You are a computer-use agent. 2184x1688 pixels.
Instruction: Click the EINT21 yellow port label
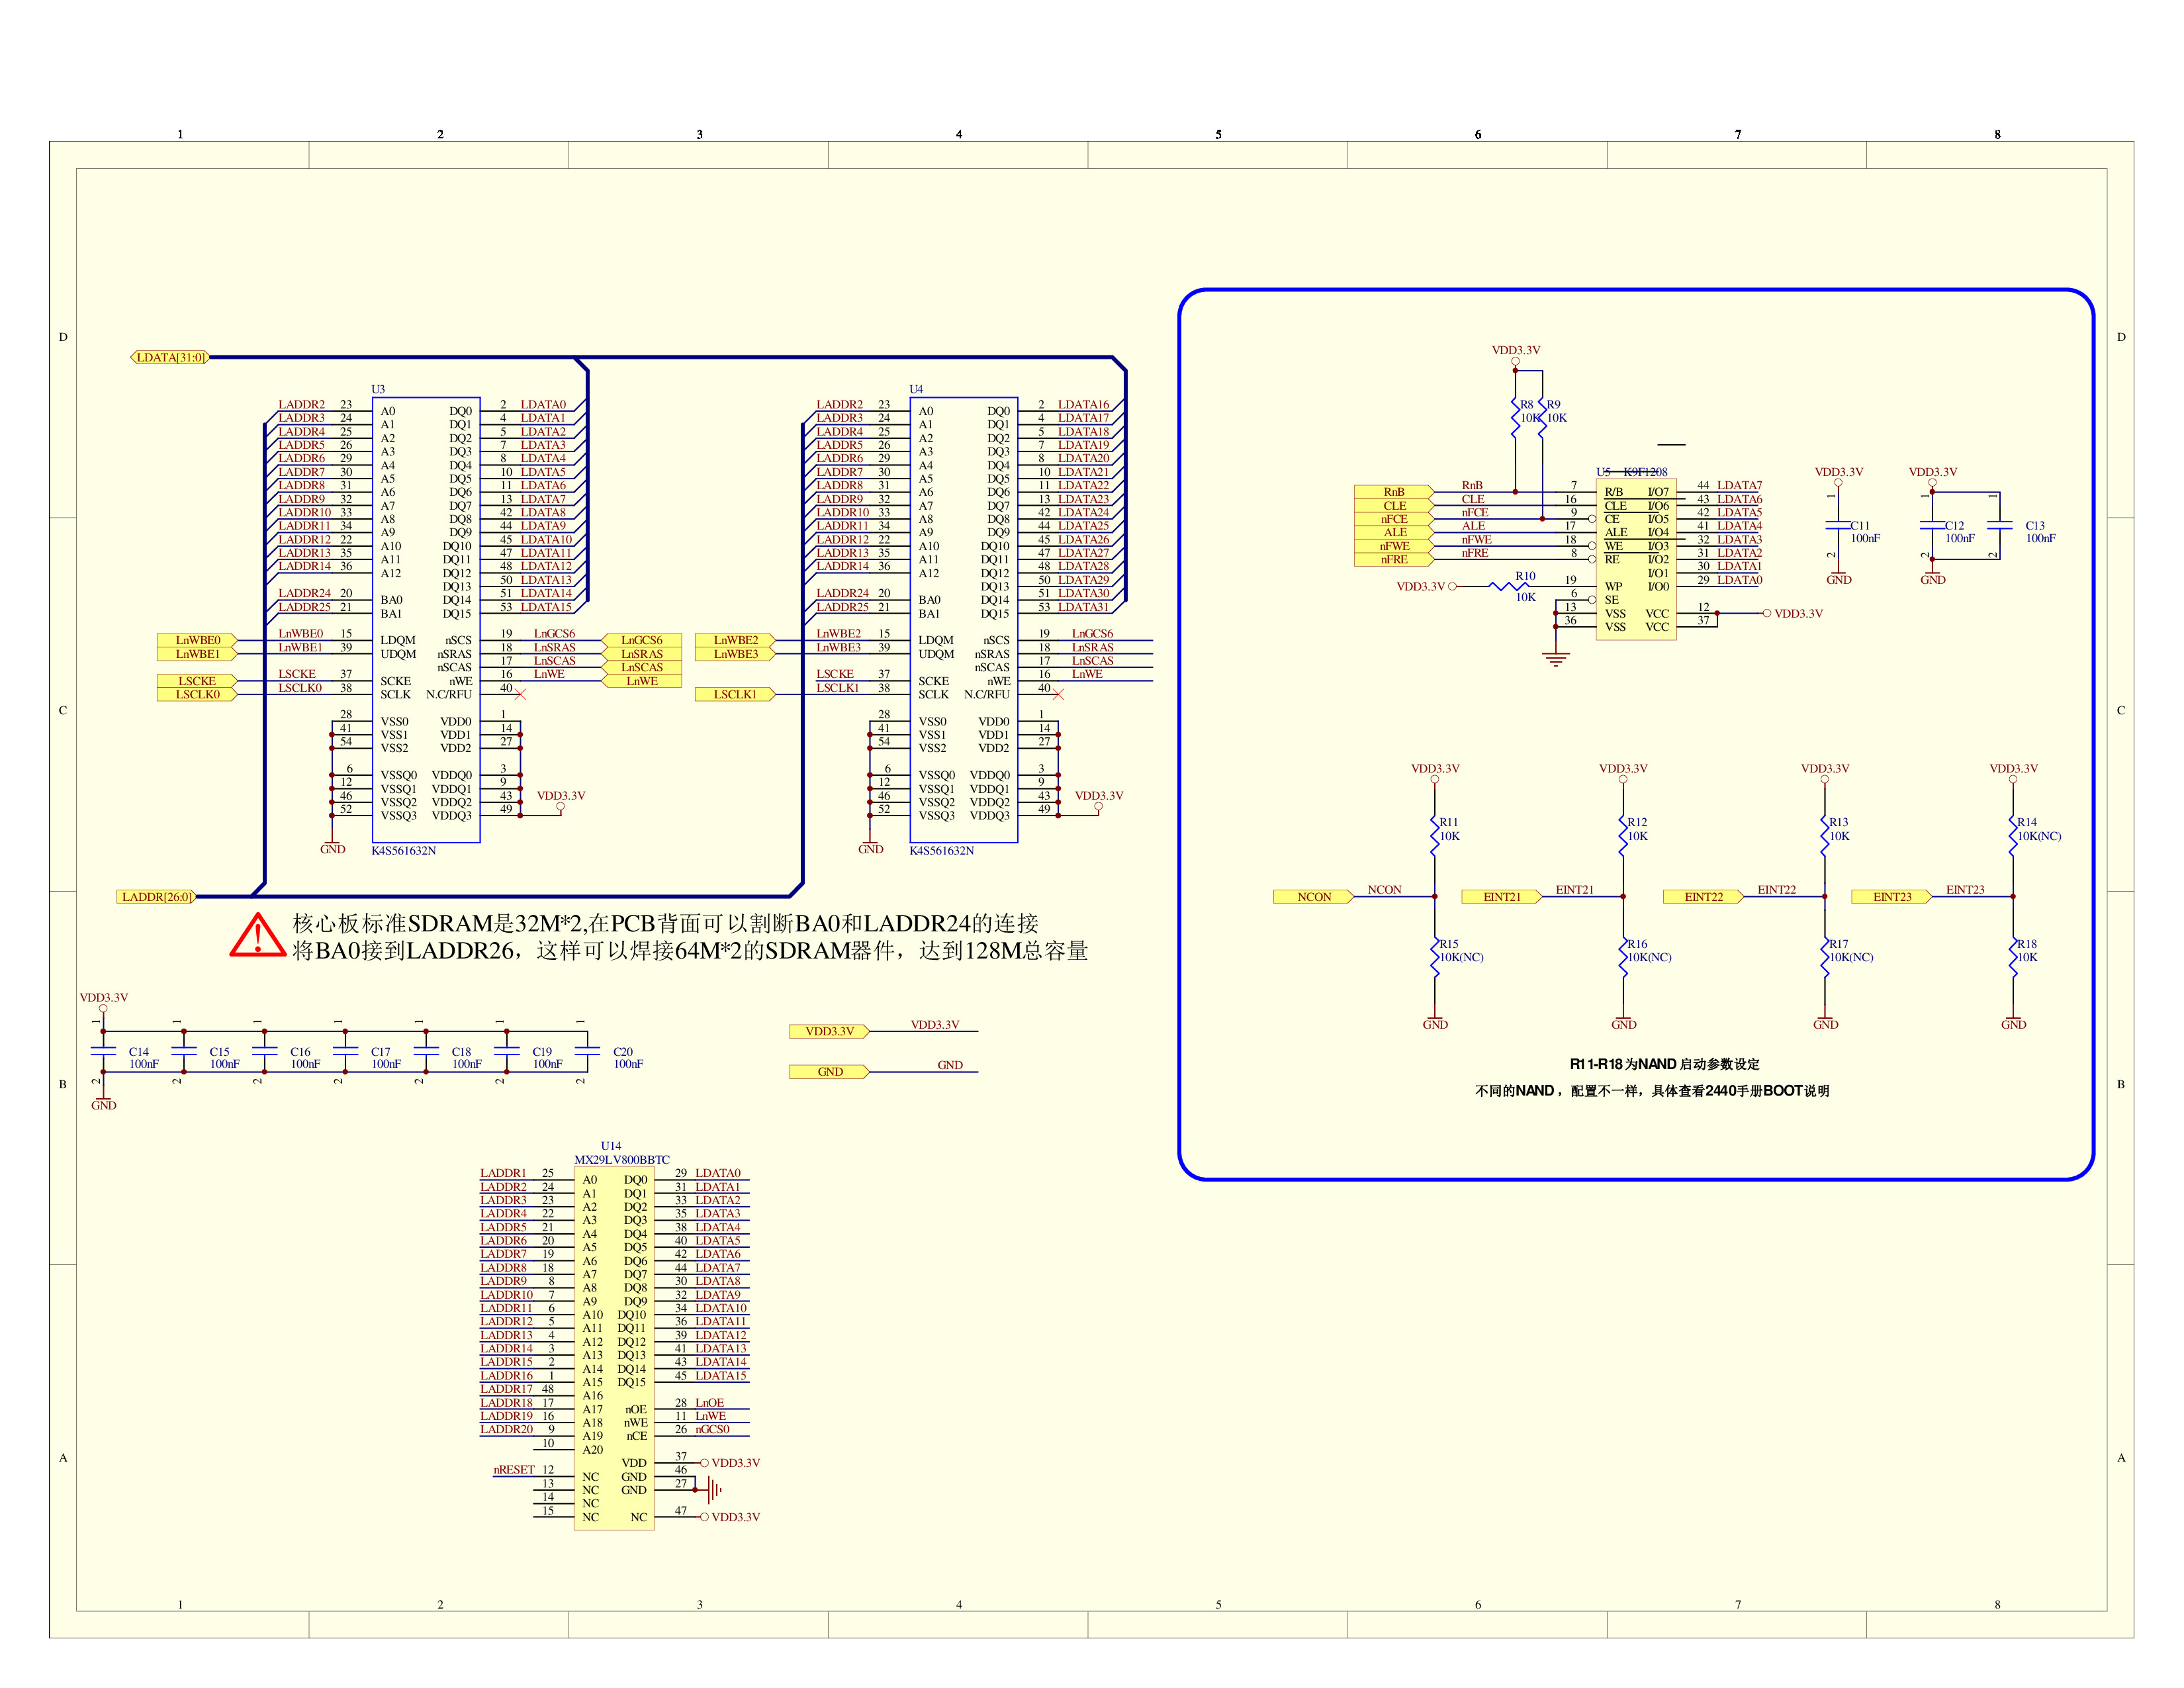point(1501,897)
